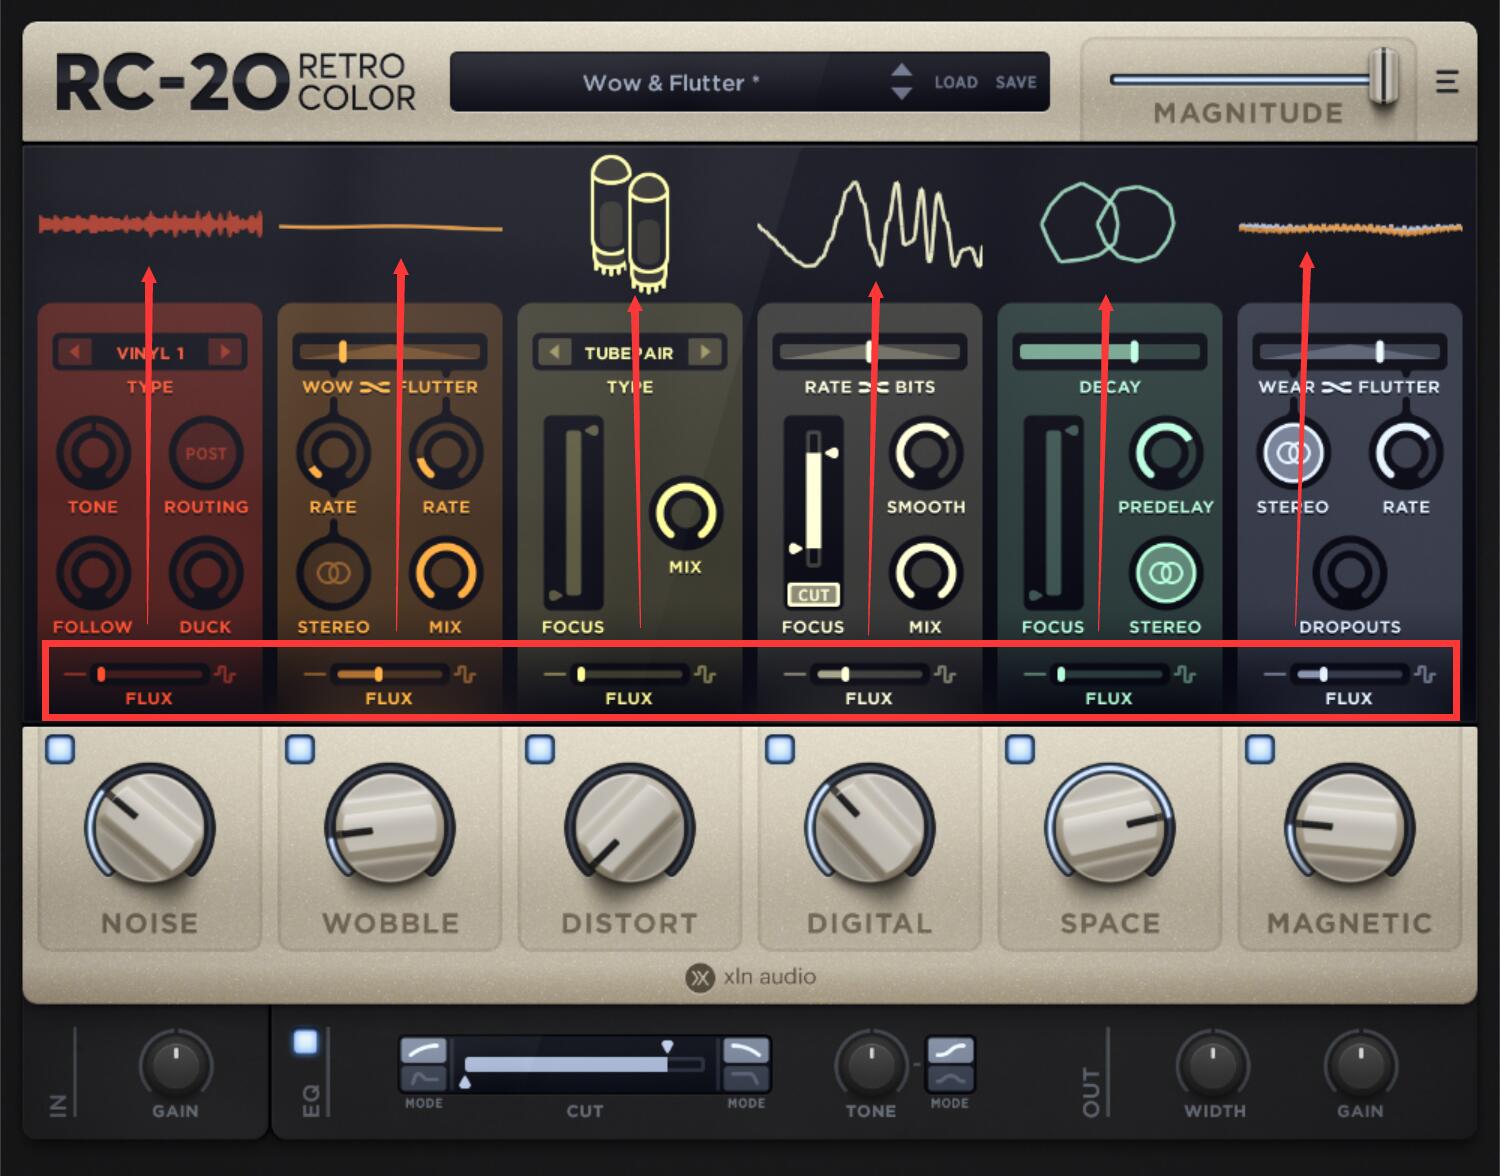Toggle the MAGNETIC module power button

1260,749
